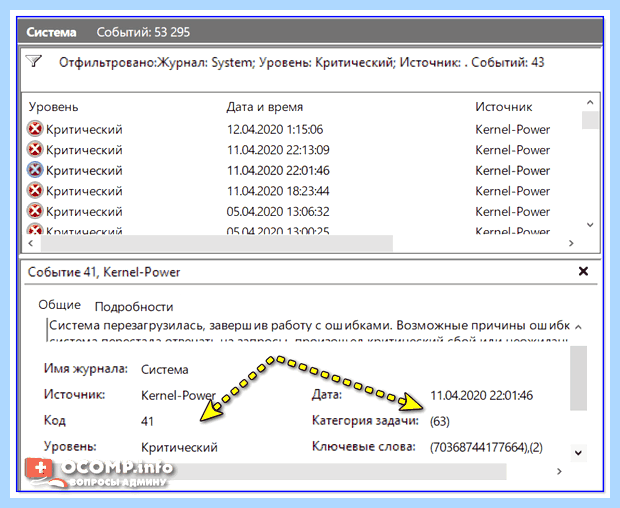Image resolution: width=620 pixels, height=508 pixels.
Task: Click Критический label in the 05.04.2020 13:06:32 row
Action: point(84,212)
